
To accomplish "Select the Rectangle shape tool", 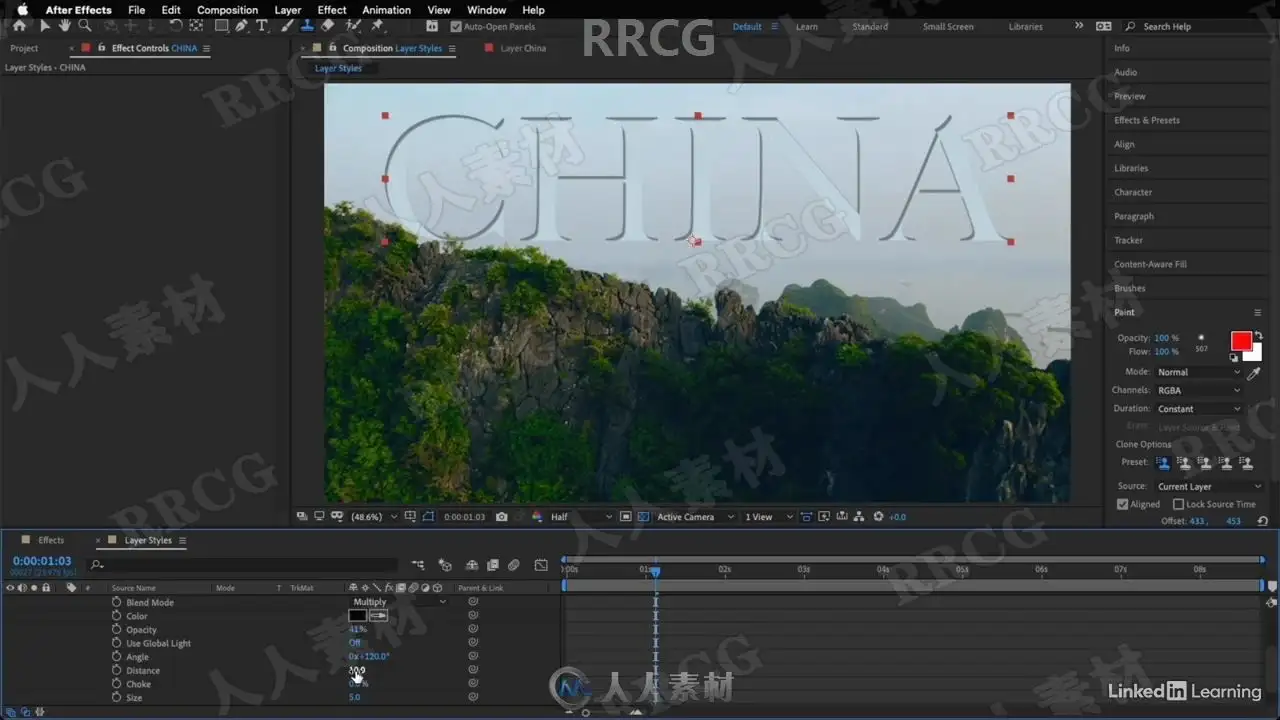I will 222,26.
